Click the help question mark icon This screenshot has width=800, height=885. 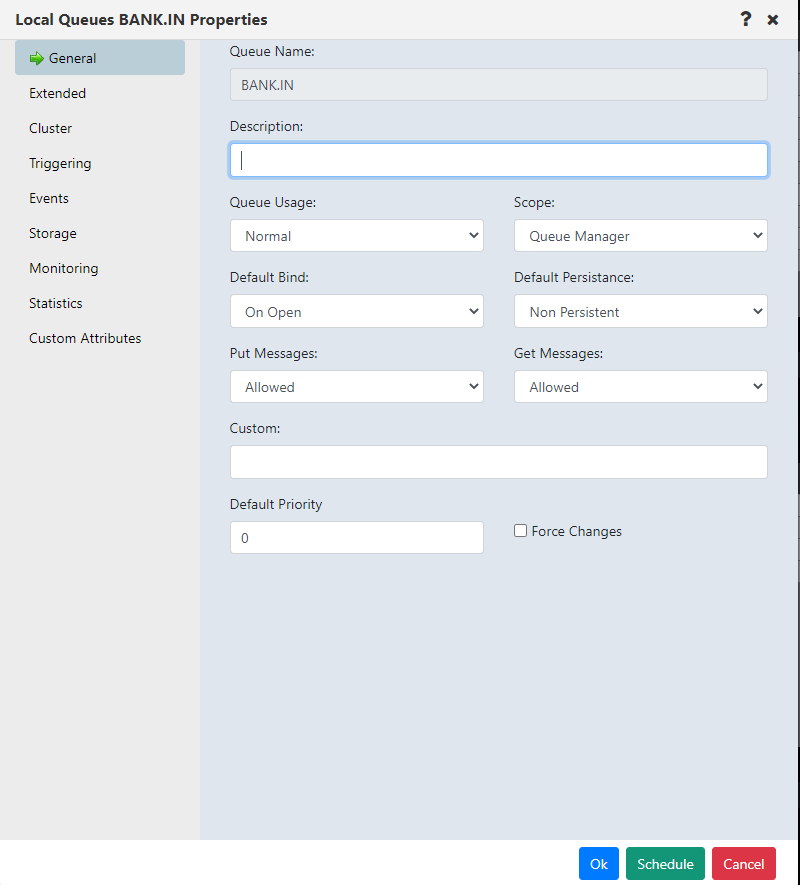tap(745, 19)
